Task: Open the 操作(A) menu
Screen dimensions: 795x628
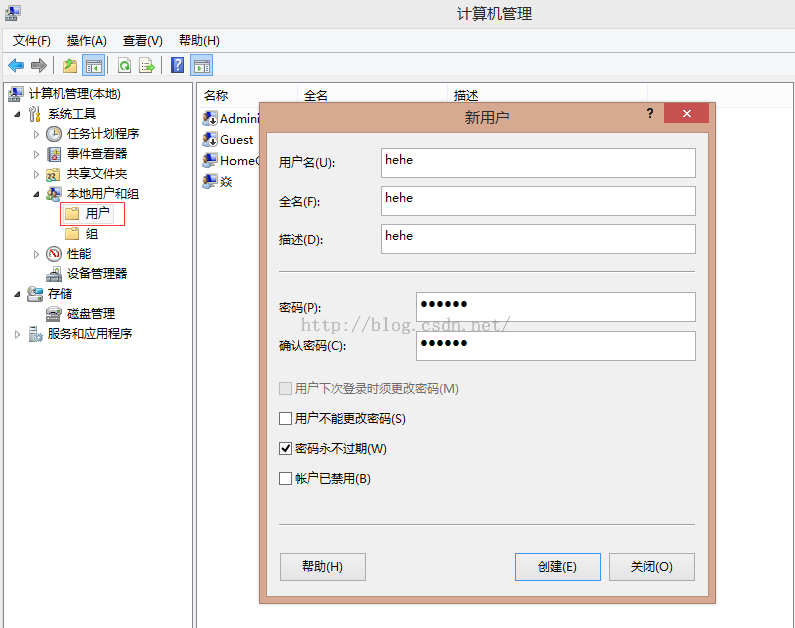Action: [87, 41]
